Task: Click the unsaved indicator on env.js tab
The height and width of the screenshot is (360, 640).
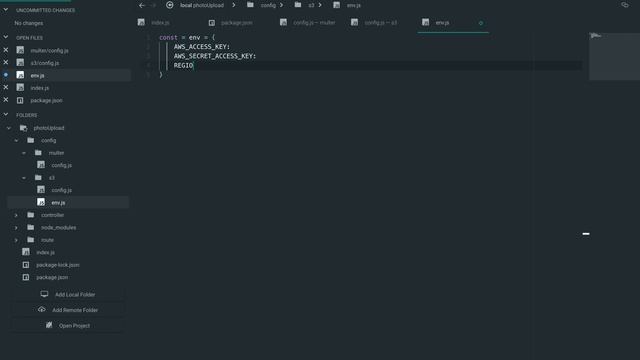Action: (x=481, y=23)
